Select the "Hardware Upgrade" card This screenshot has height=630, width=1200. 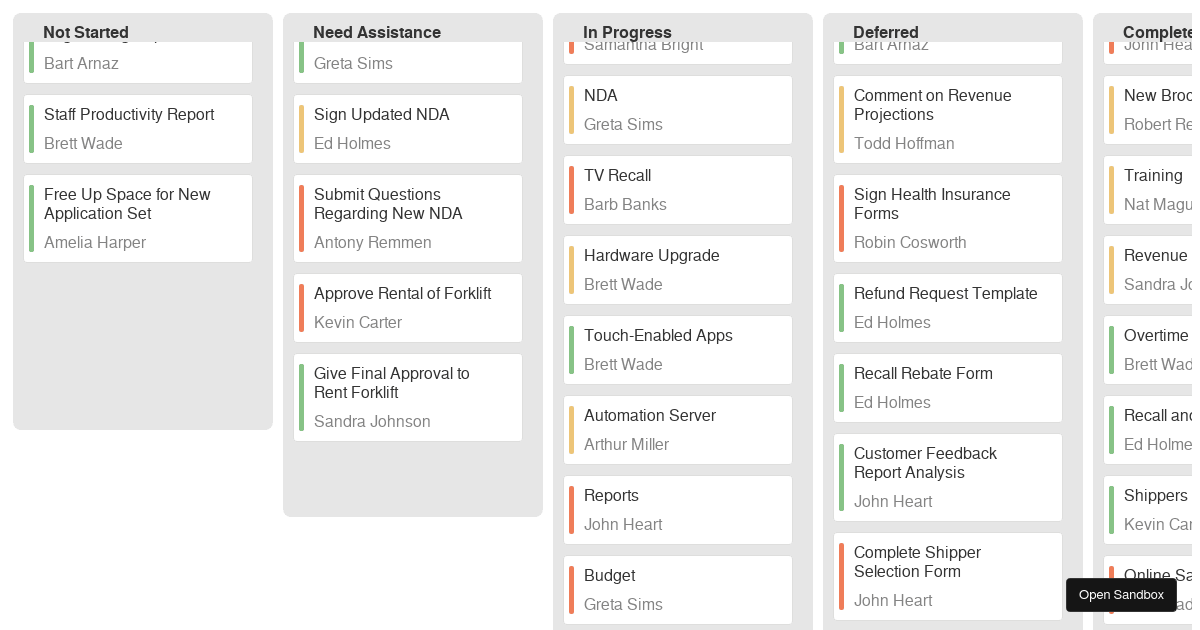[x=677, y=269]
